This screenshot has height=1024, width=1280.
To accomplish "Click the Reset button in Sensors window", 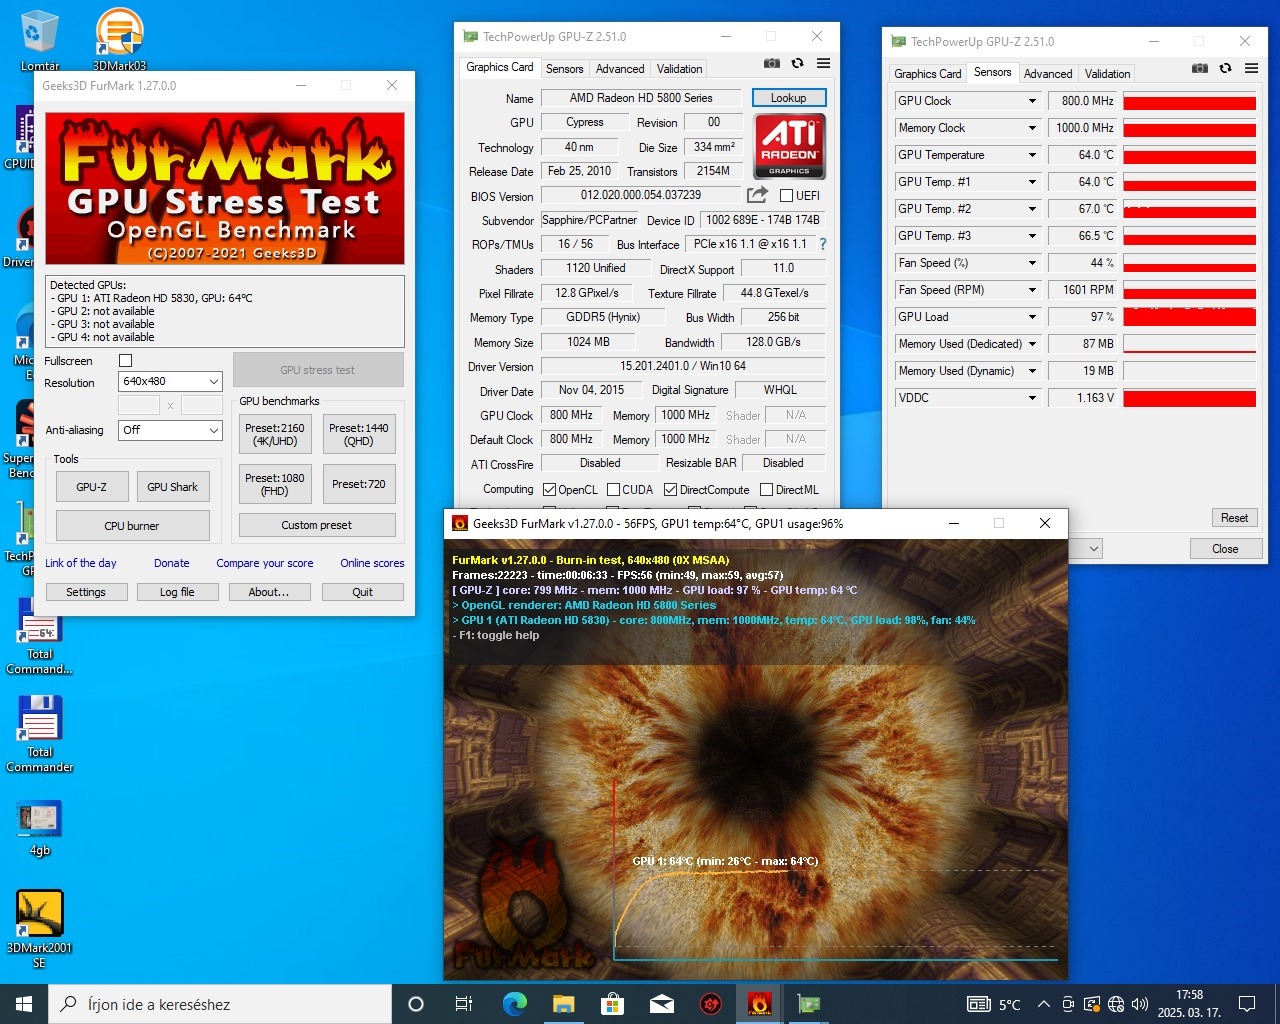I will coord(1234,518).
